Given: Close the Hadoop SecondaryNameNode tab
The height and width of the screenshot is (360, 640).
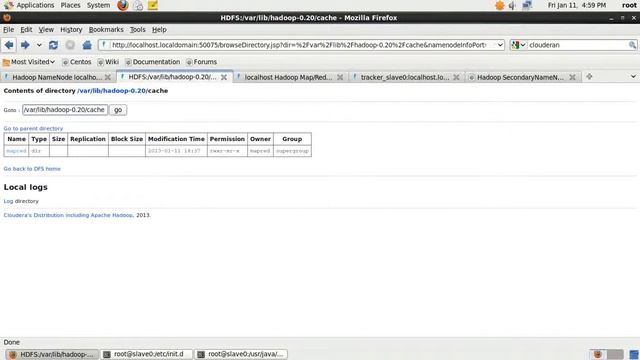Looking at the screenshot, I should [x=573, y=77].
